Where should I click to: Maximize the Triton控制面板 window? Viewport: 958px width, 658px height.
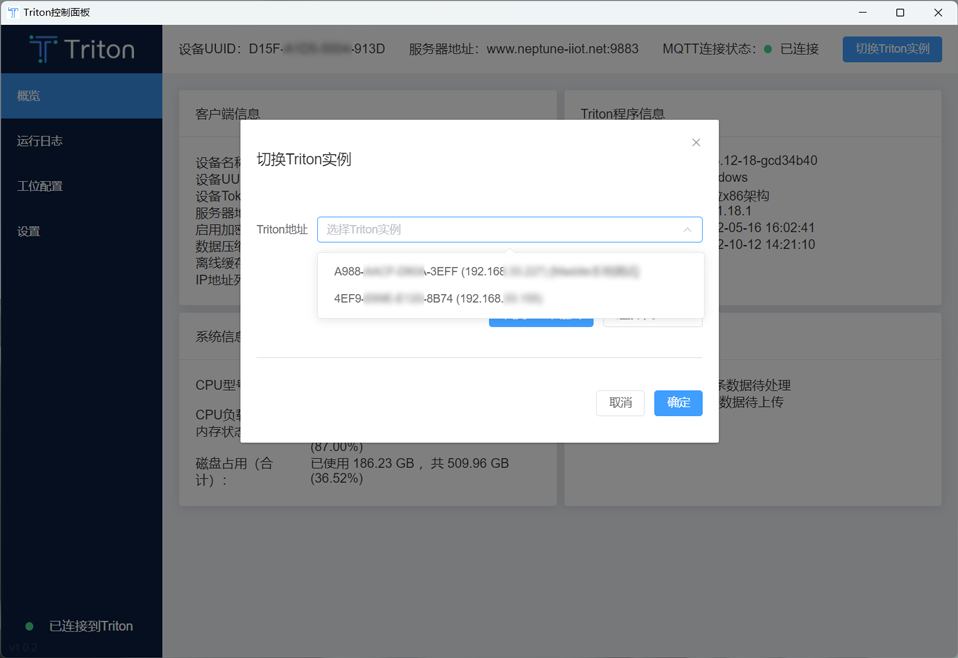[900, 13]
